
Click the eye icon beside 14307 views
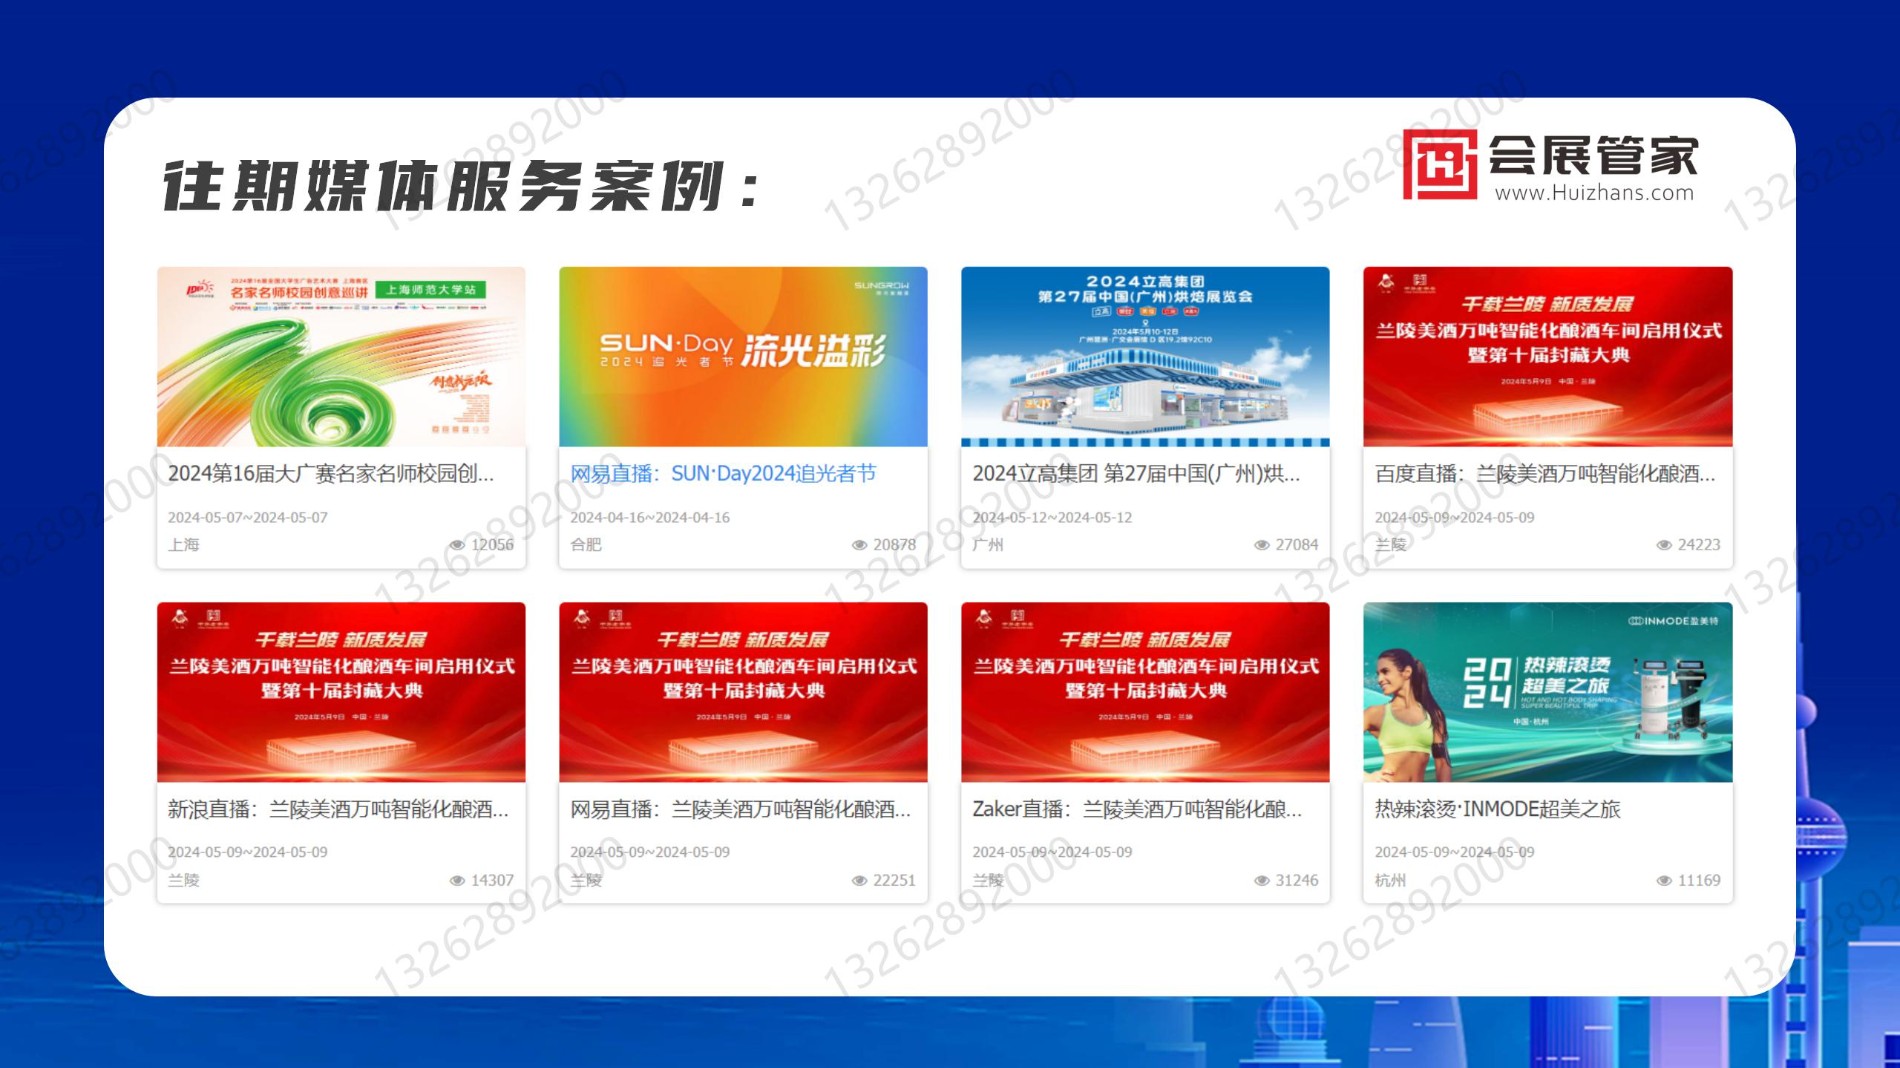tap(457, 881)
